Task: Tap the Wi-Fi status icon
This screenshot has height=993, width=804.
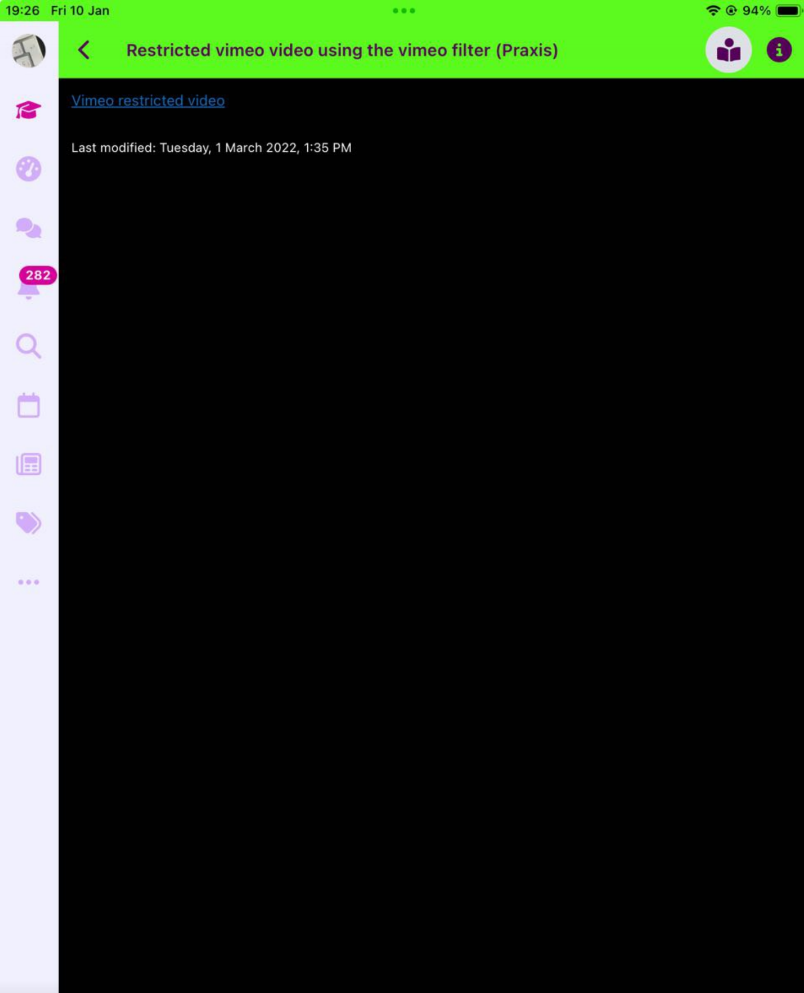Action: coord(713,11)
